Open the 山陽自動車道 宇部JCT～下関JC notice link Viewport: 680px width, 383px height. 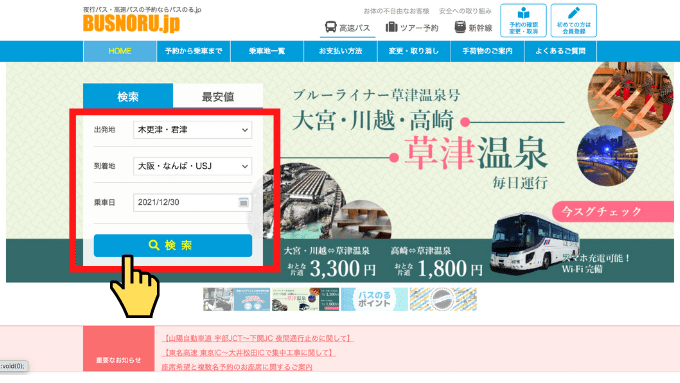point(258,338)
